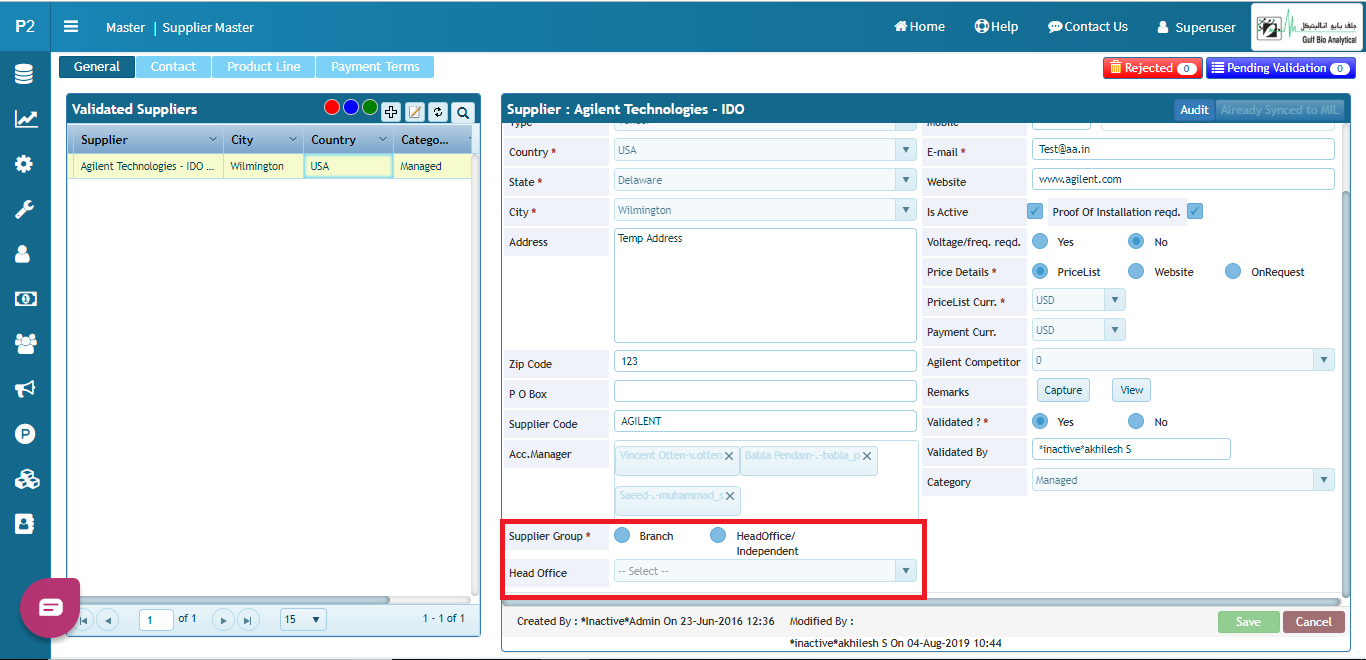Screen dimensions: 1366x660
Task: Open the page size dropdown showing 15
Action: click(304, 620)
